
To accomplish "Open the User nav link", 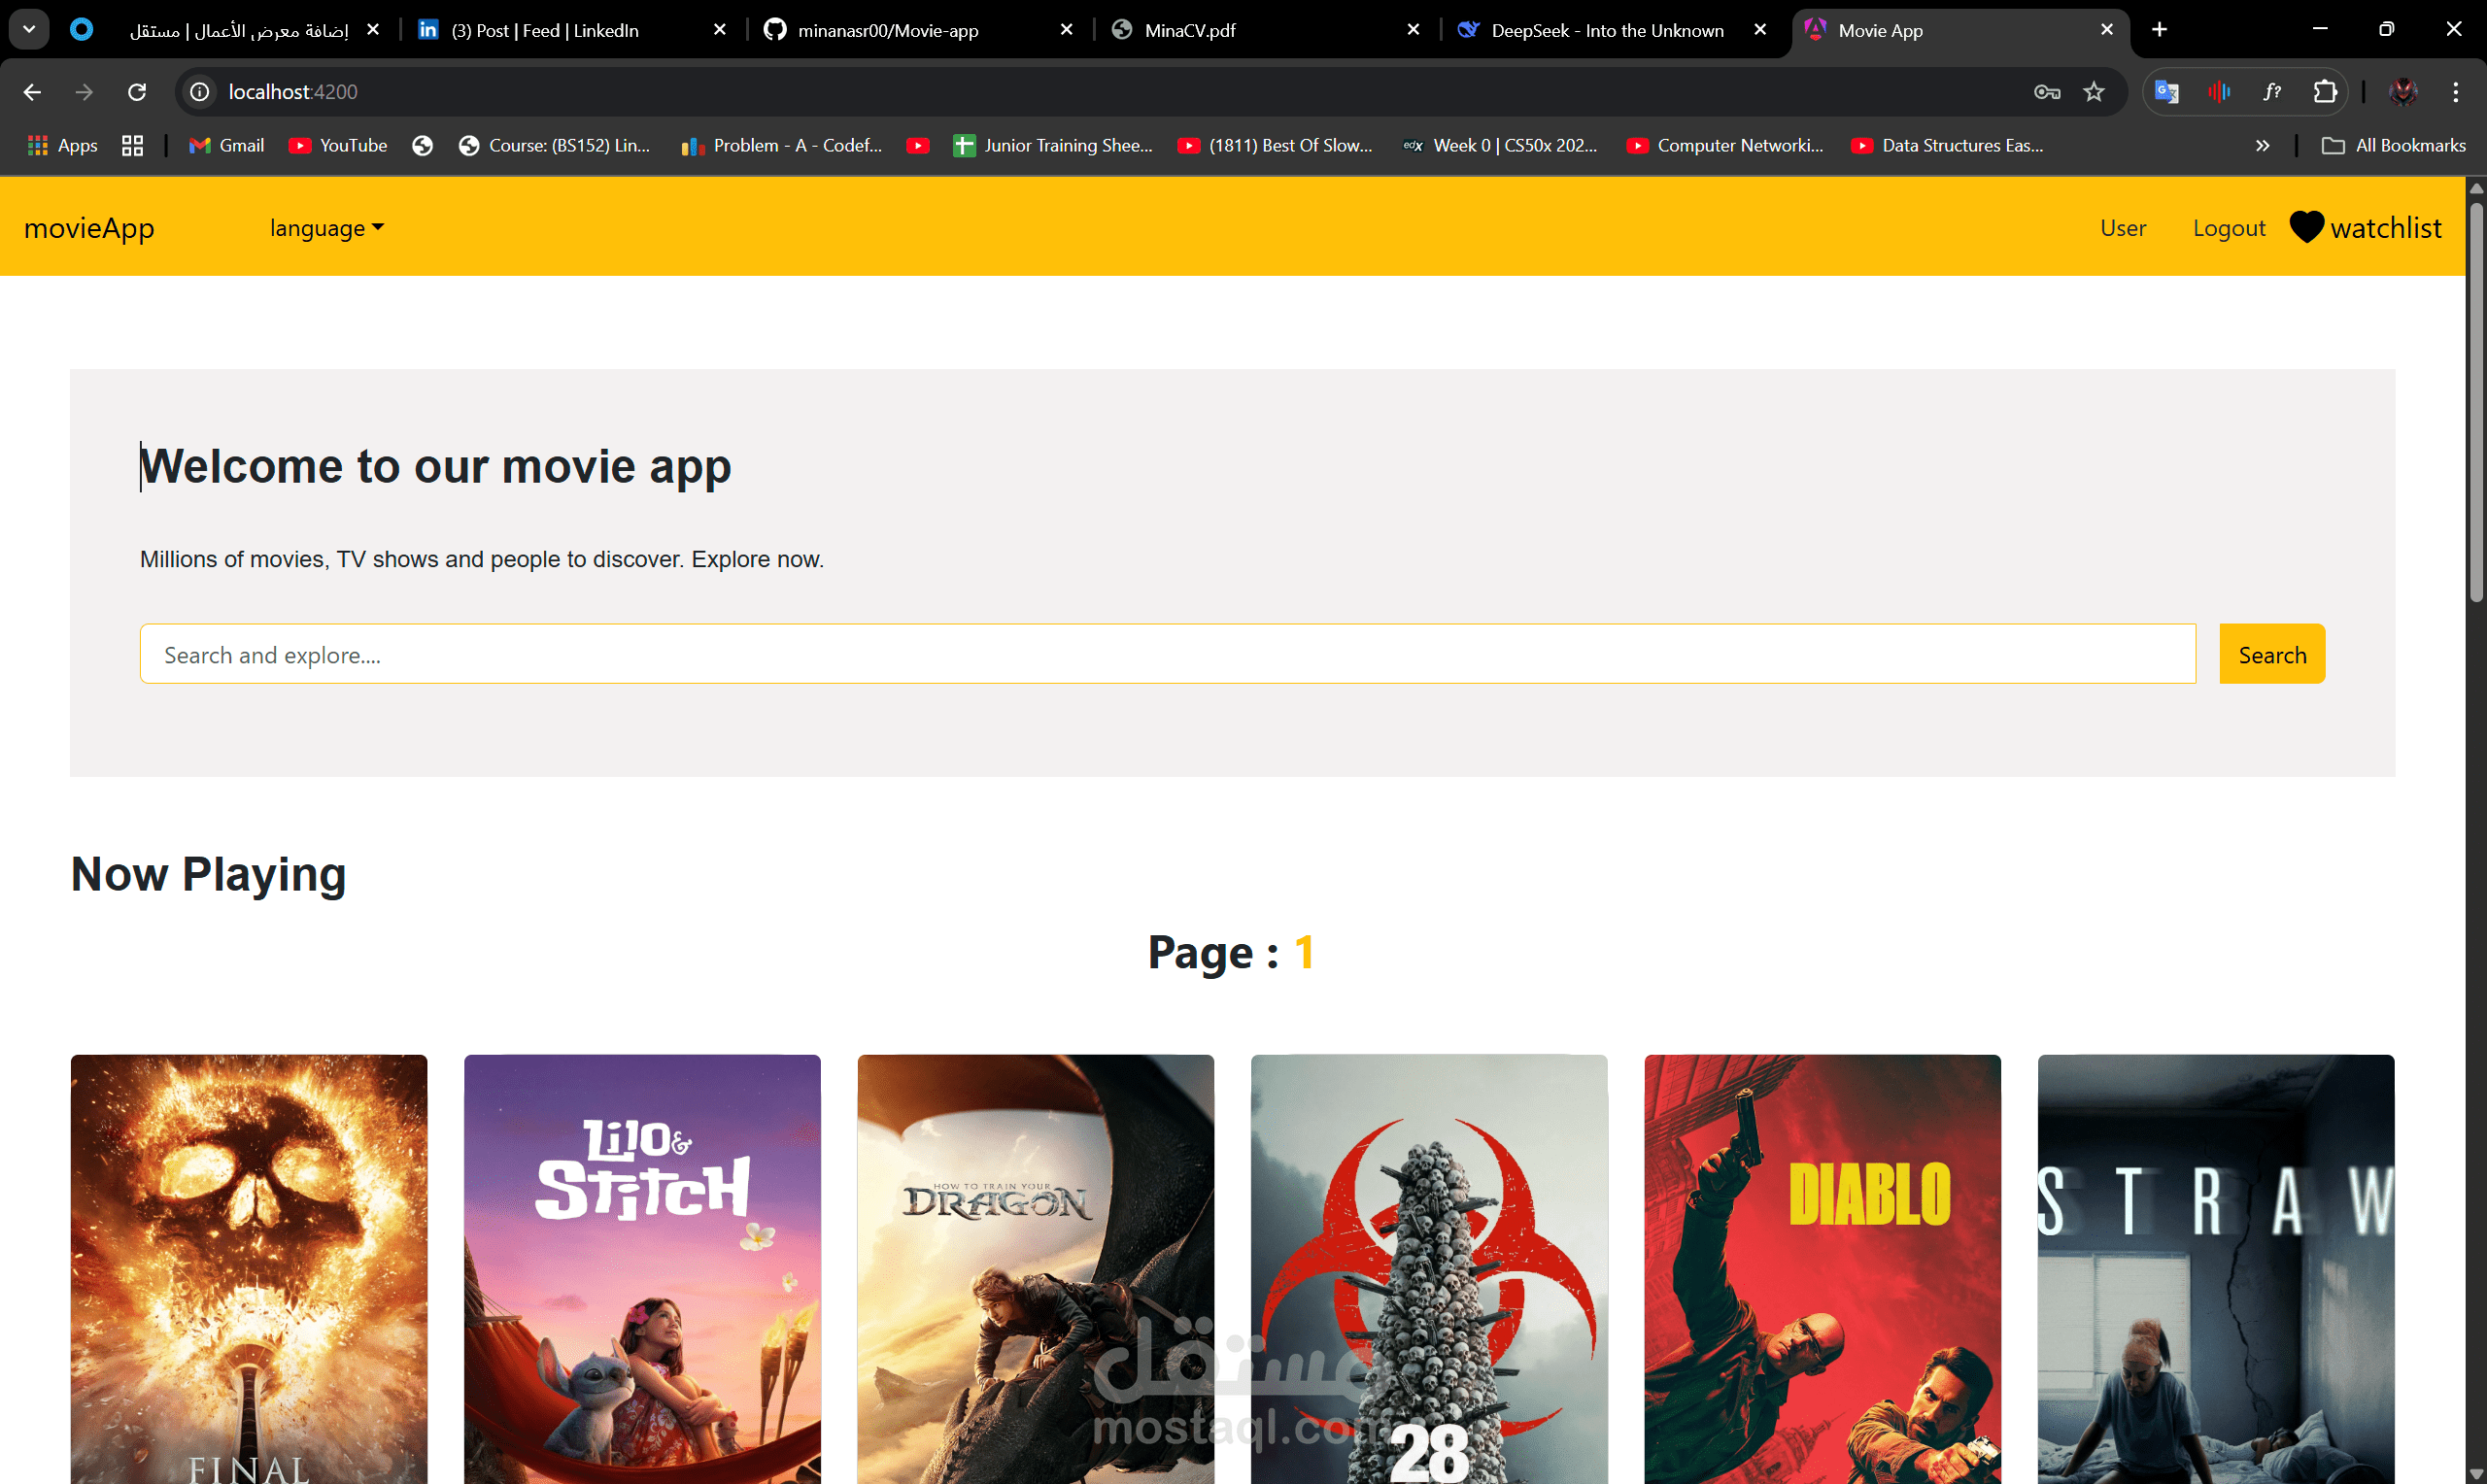I will pyautogui.click(x=2123, y=228).
